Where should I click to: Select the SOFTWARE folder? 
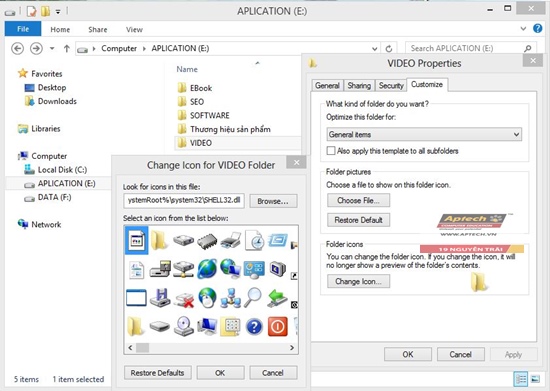[x=203, y=115]
